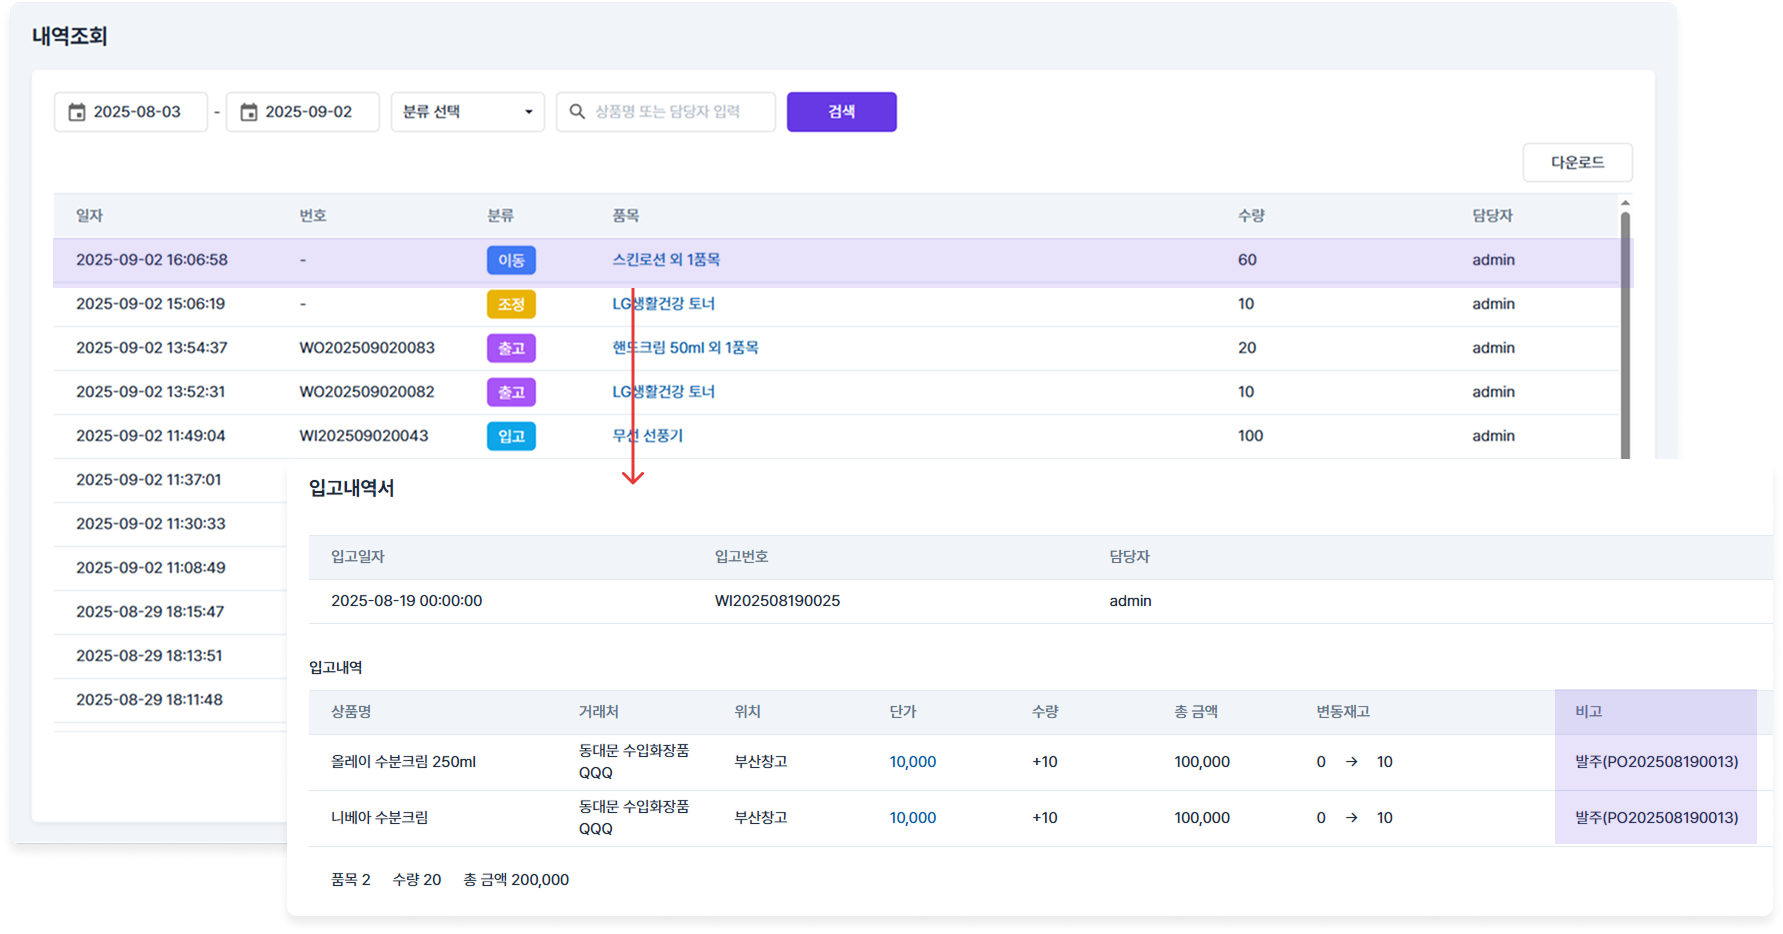
Task: Click the blue 이동 category badge
Action: (x=511, y=260)
